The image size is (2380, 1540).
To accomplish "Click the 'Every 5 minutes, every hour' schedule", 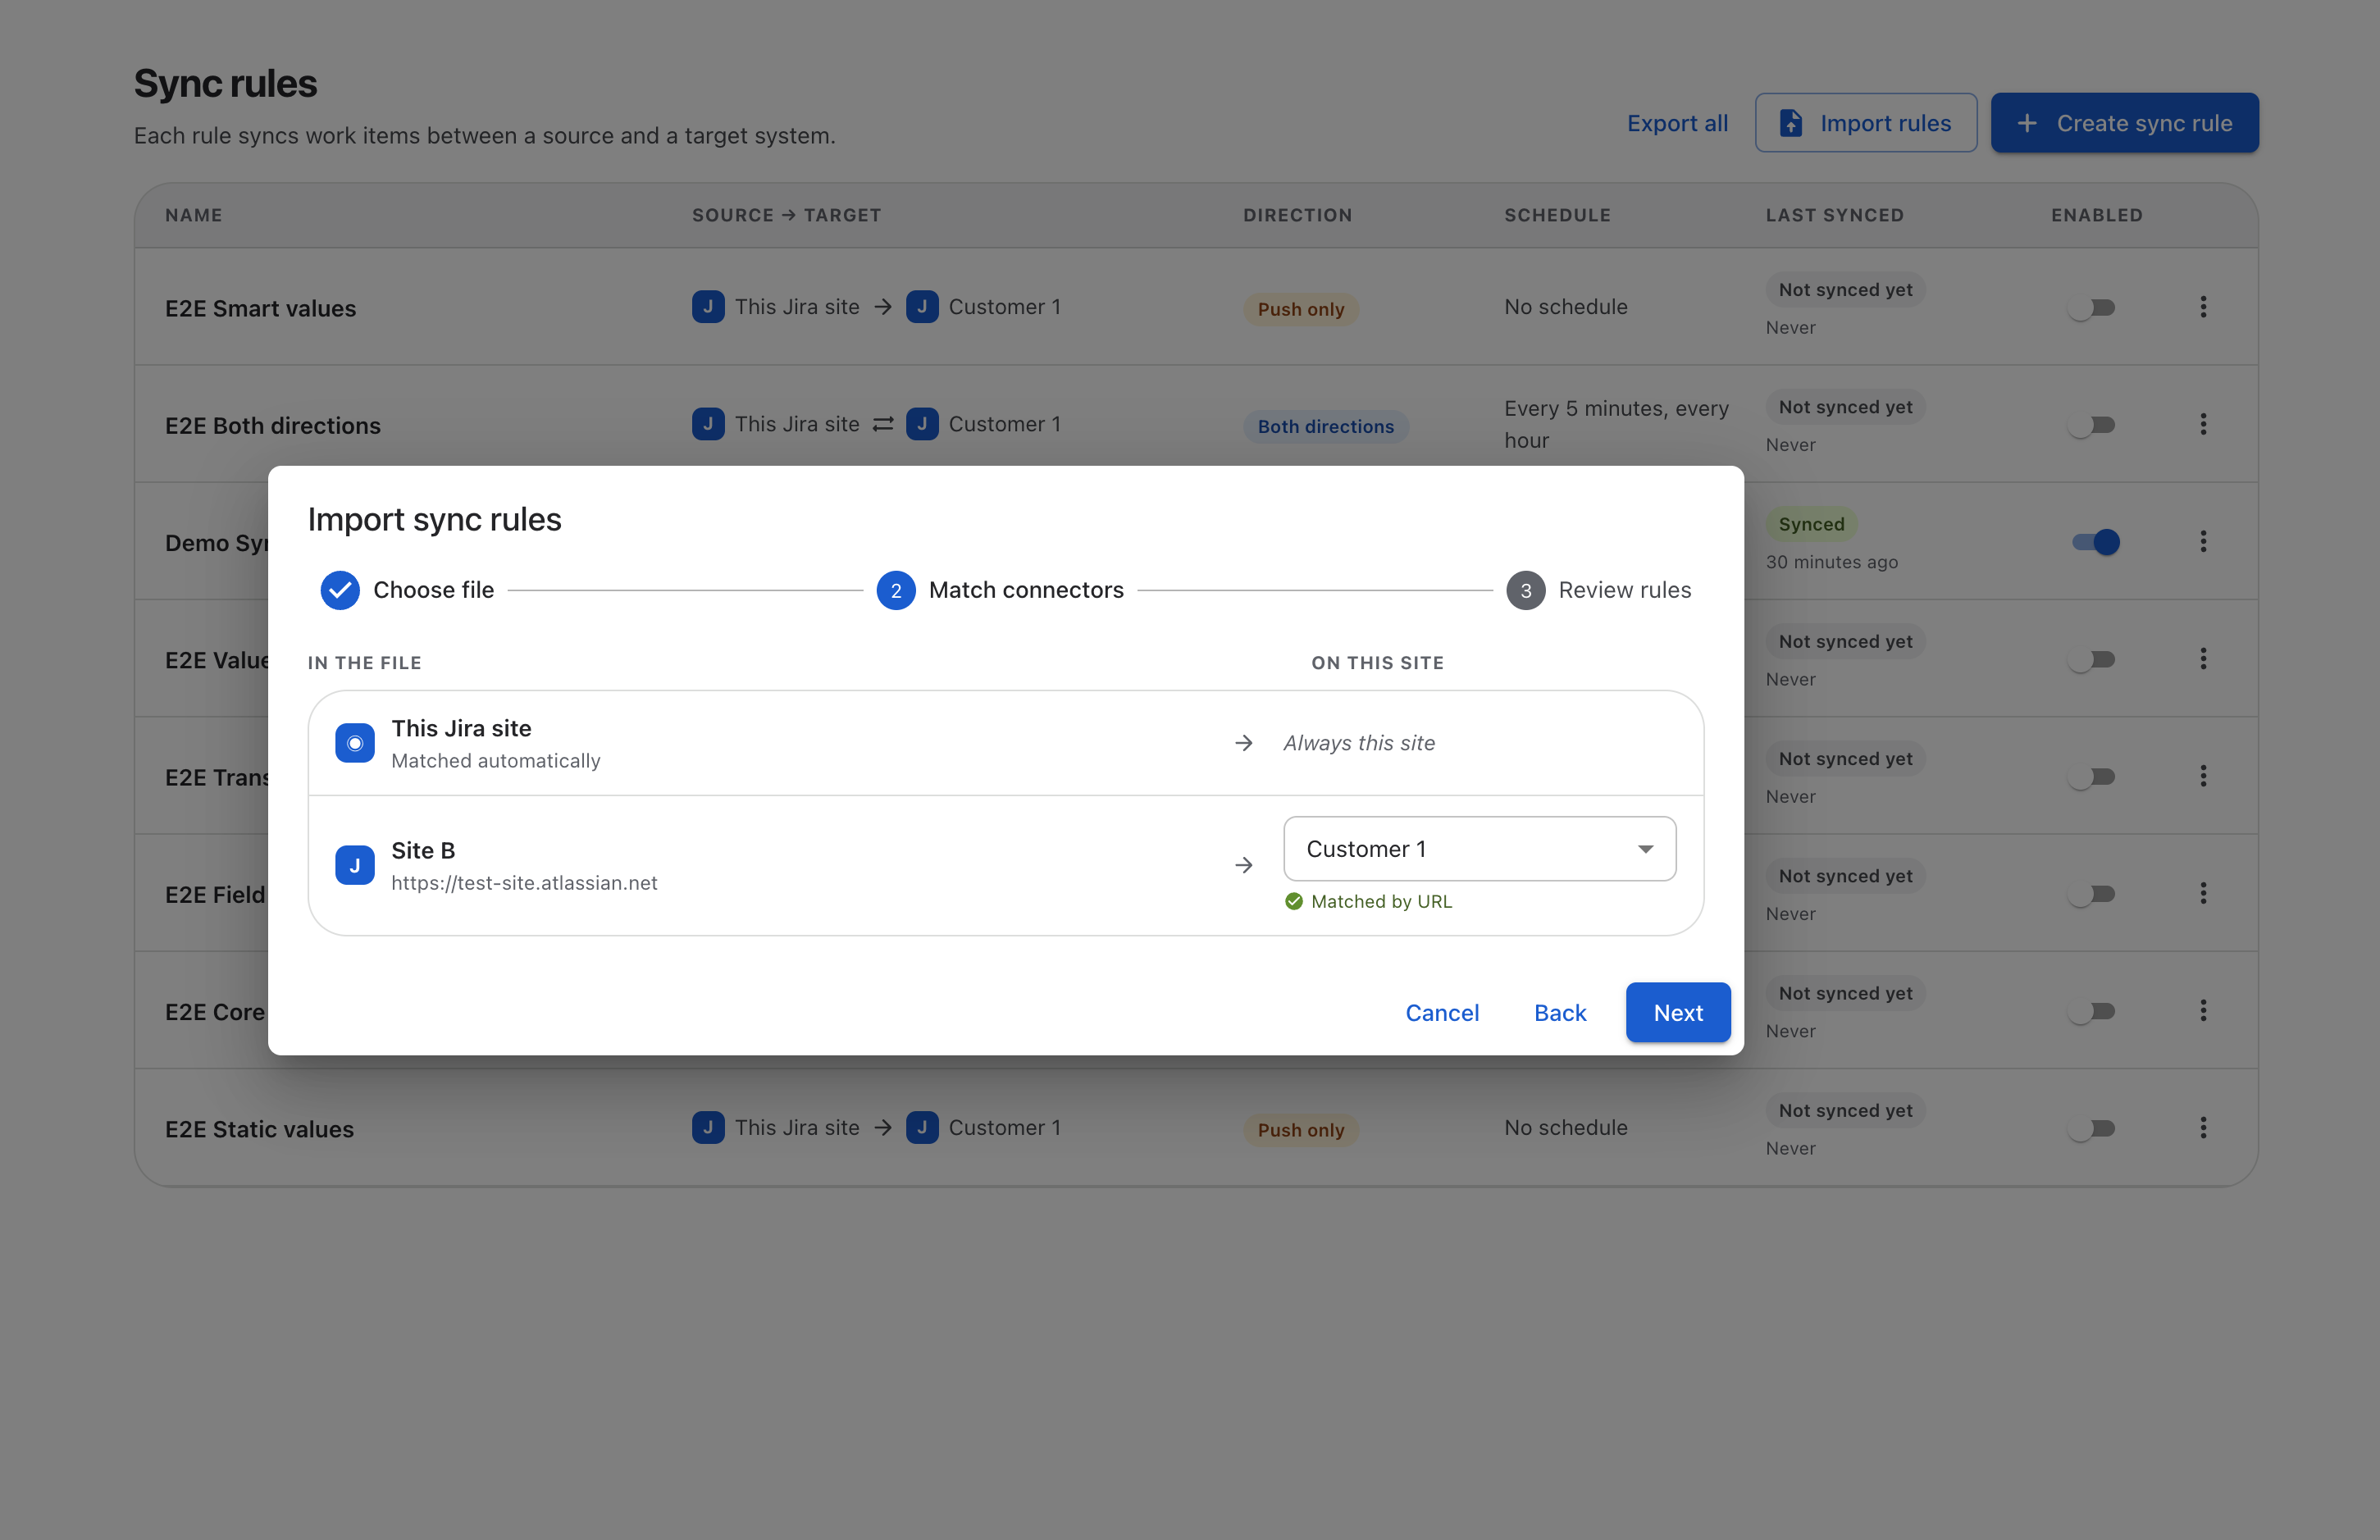I will coord(1616,424).
